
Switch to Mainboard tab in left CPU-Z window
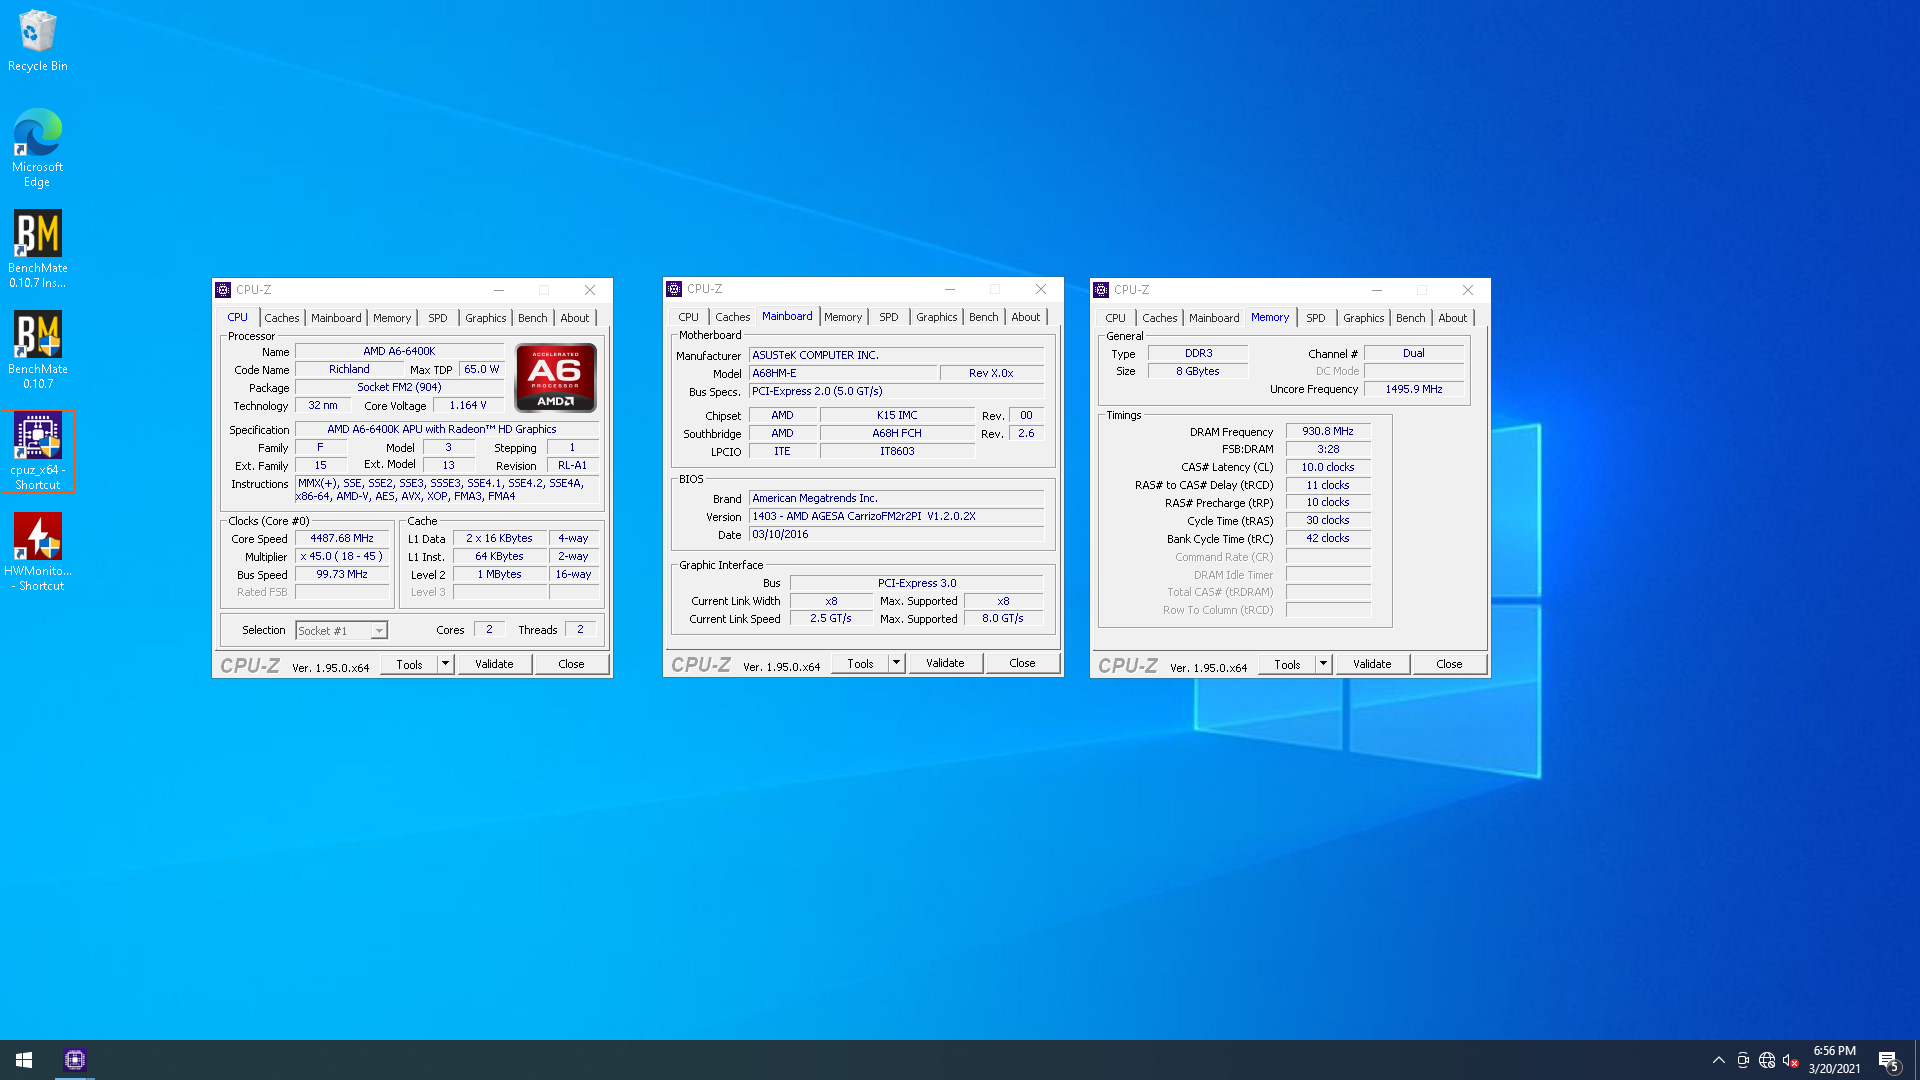(x=336, y=318)
